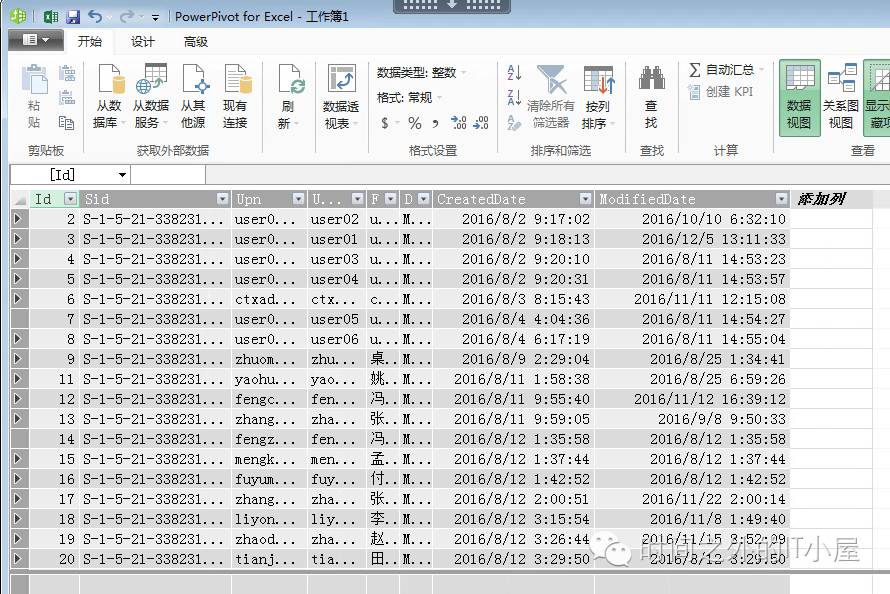
Task: Select the CreatedDate column header
Action: click(513, 199)
